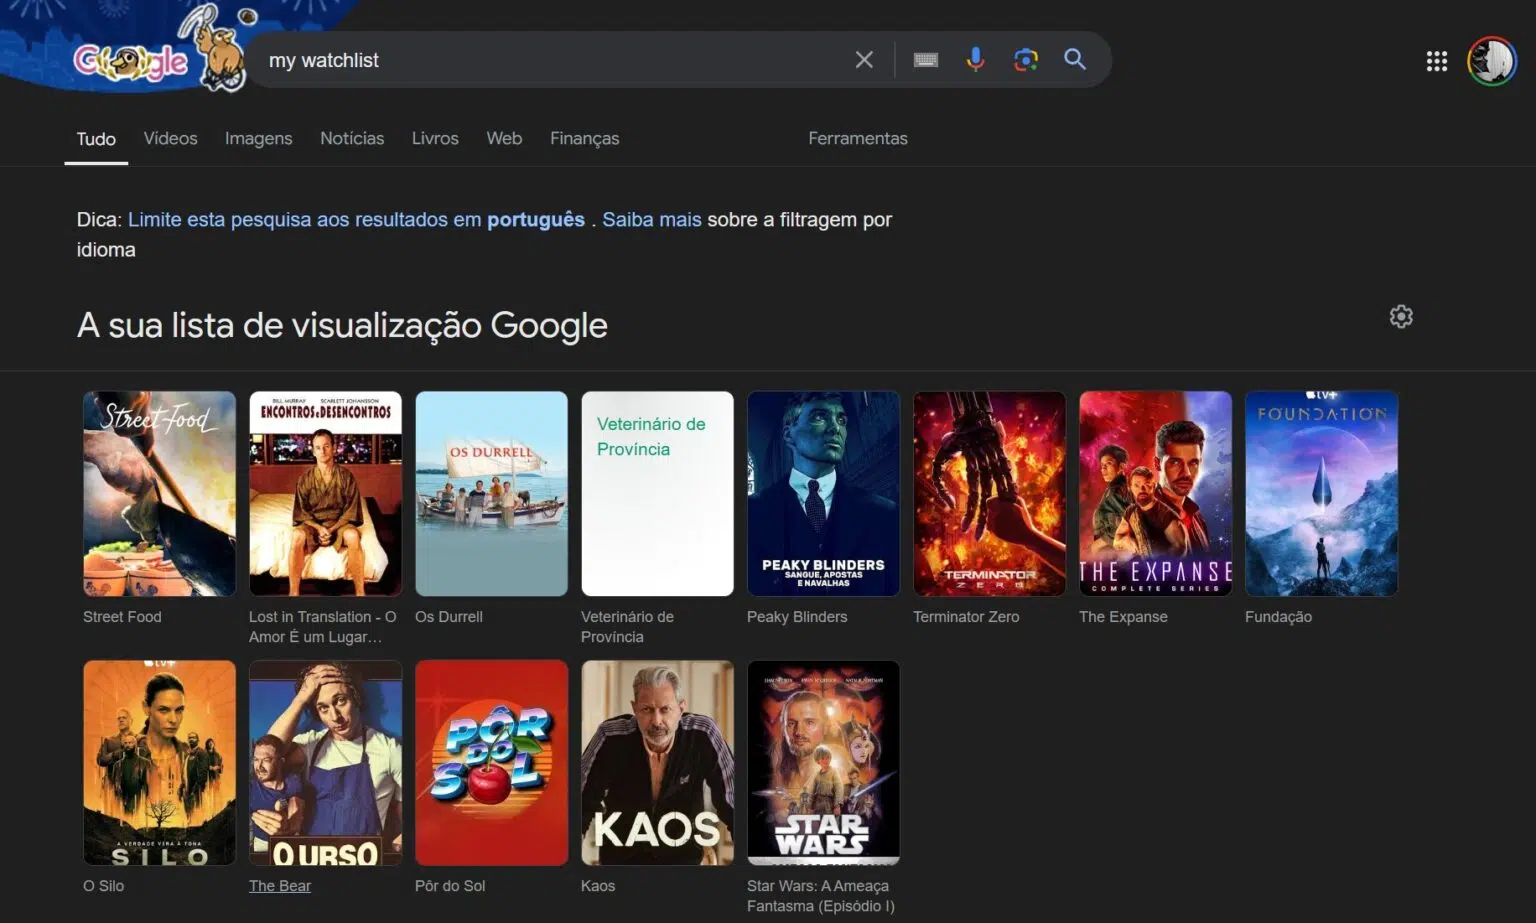Screen dimensions: 1536x923
Task: Switch to the Web tab
Action: pyautogui.click(x=504, y=138)
